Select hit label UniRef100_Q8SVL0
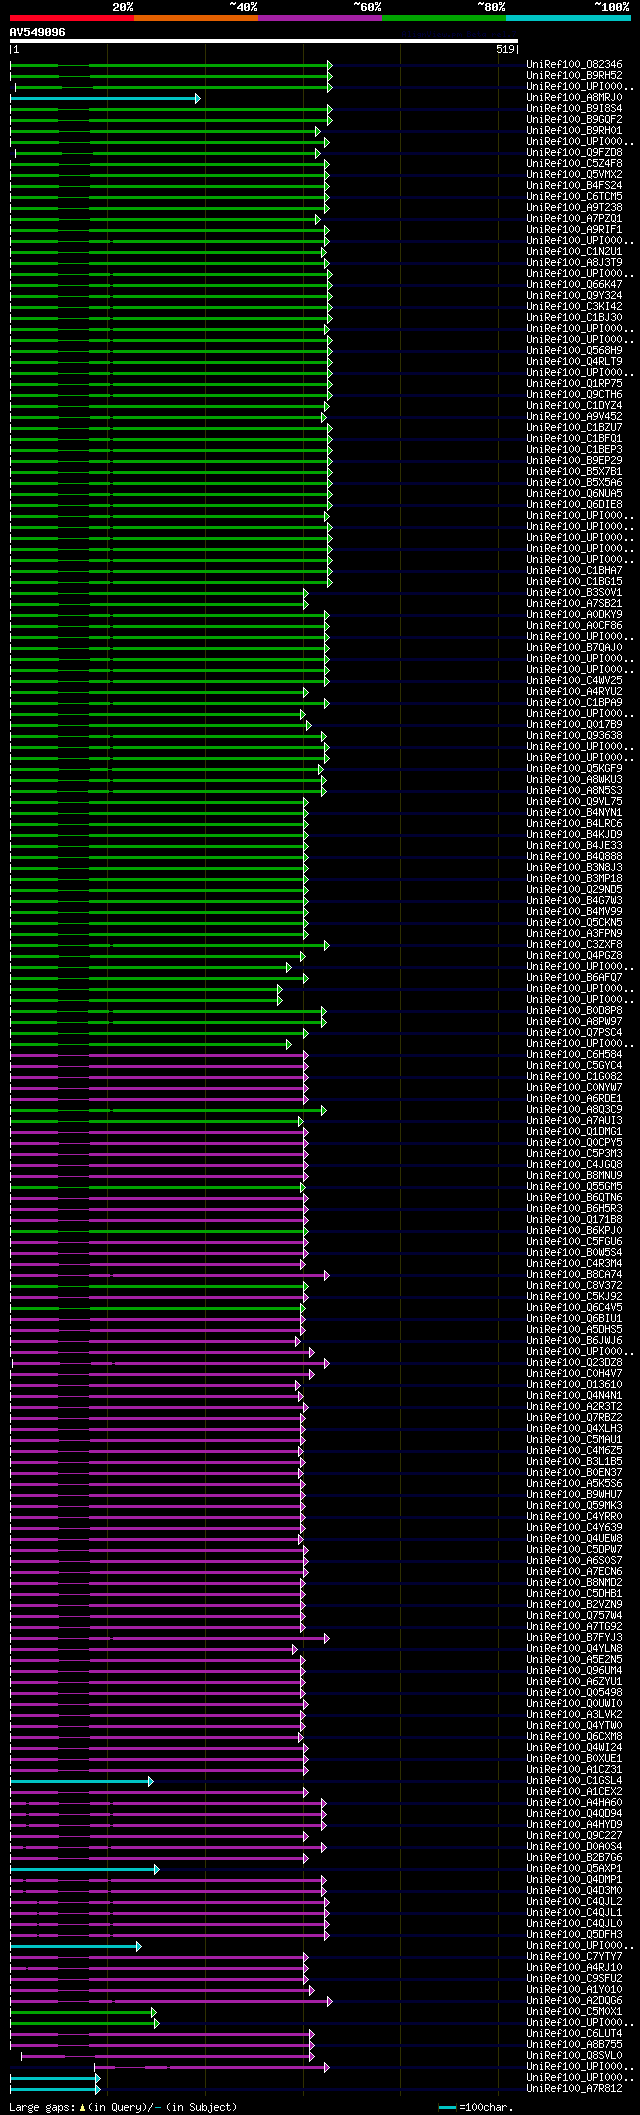The height and width of the screenshot is (2115, 640). click(x=574, y=2056)
